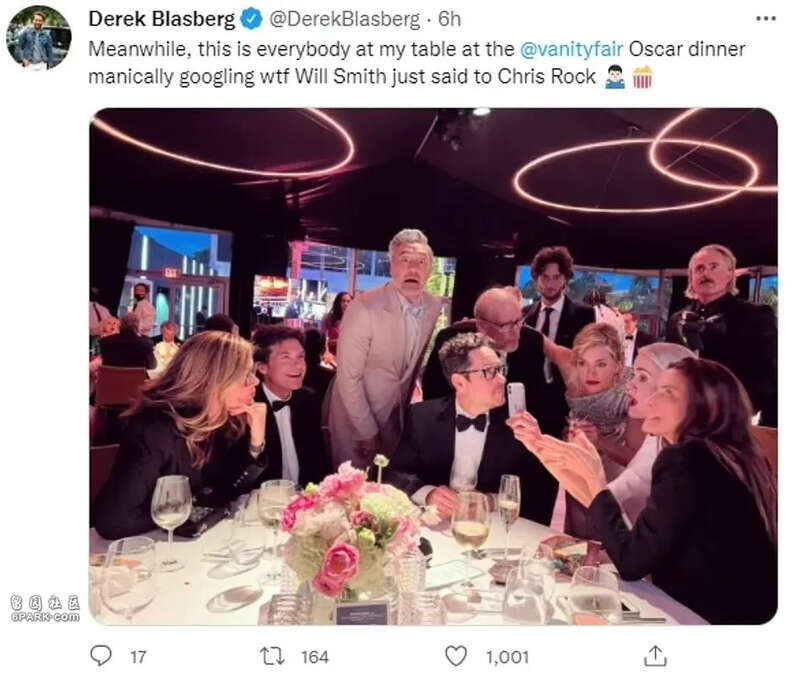Click the share upload icon
Viewport: 800px width, 678px height.
(x=655, y=656)
